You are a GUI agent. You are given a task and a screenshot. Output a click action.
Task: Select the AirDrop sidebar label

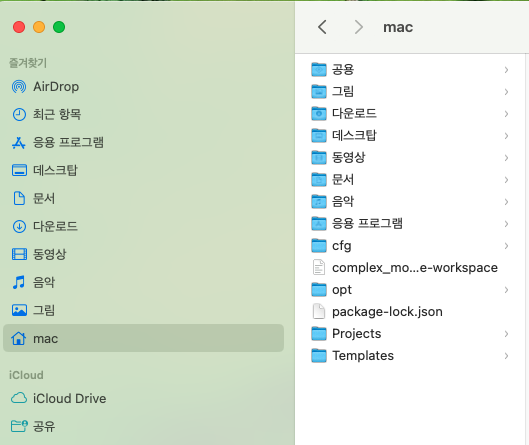pos(56,87)
